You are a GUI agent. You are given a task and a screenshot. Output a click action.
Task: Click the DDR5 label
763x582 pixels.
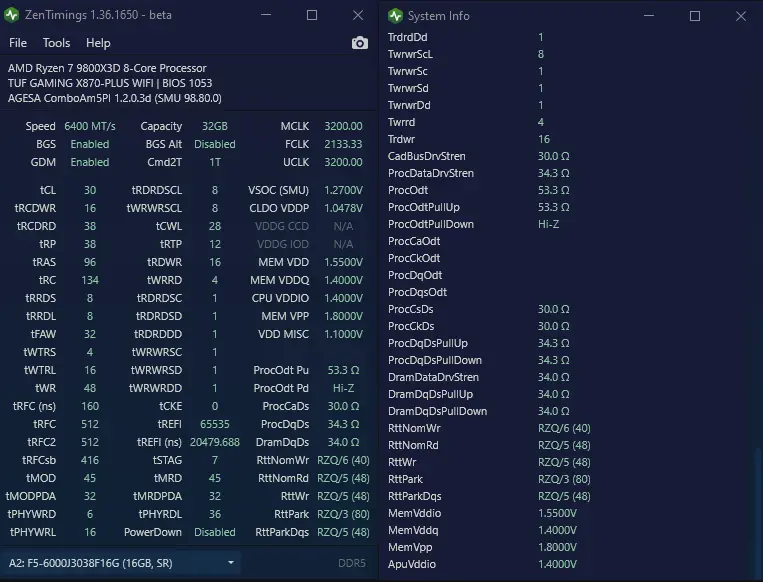point(352,563)
